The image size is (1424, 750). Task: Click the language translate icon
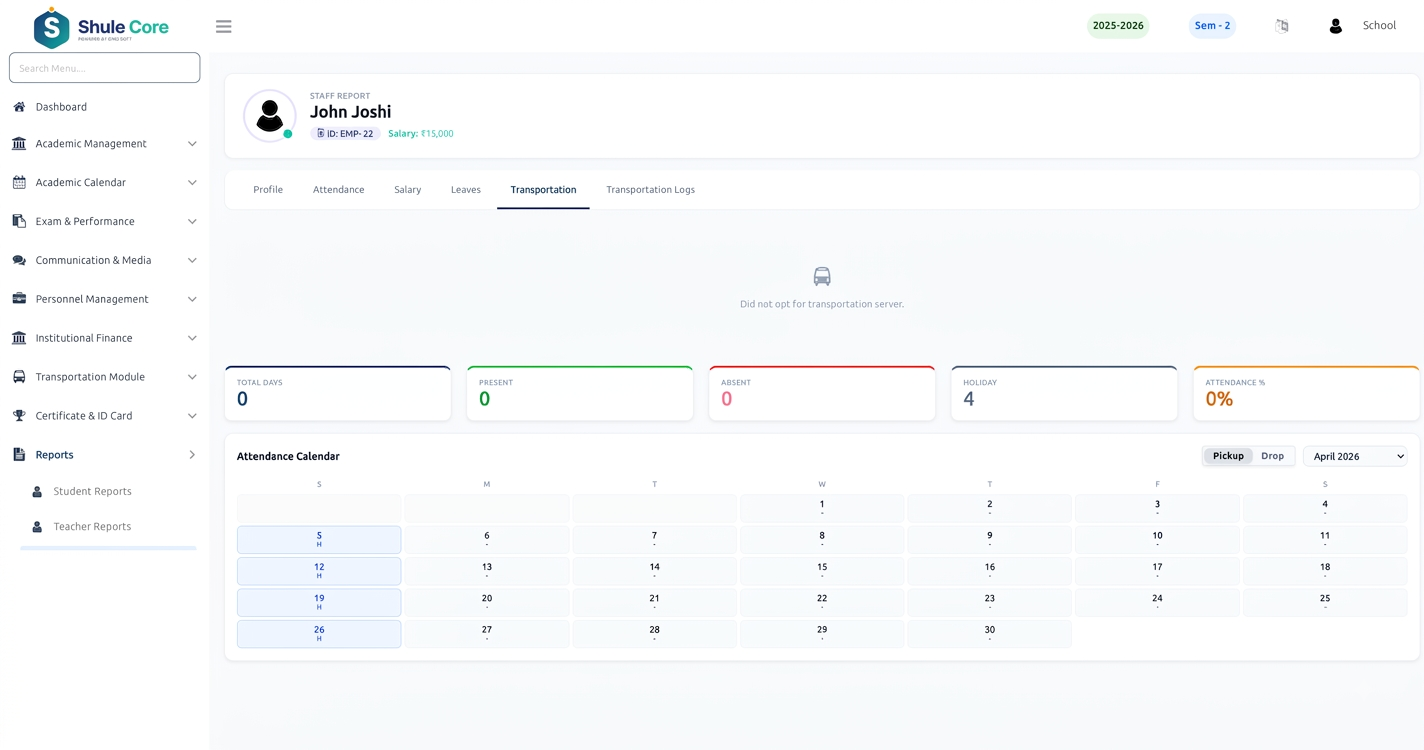[x=1282, y=26]
